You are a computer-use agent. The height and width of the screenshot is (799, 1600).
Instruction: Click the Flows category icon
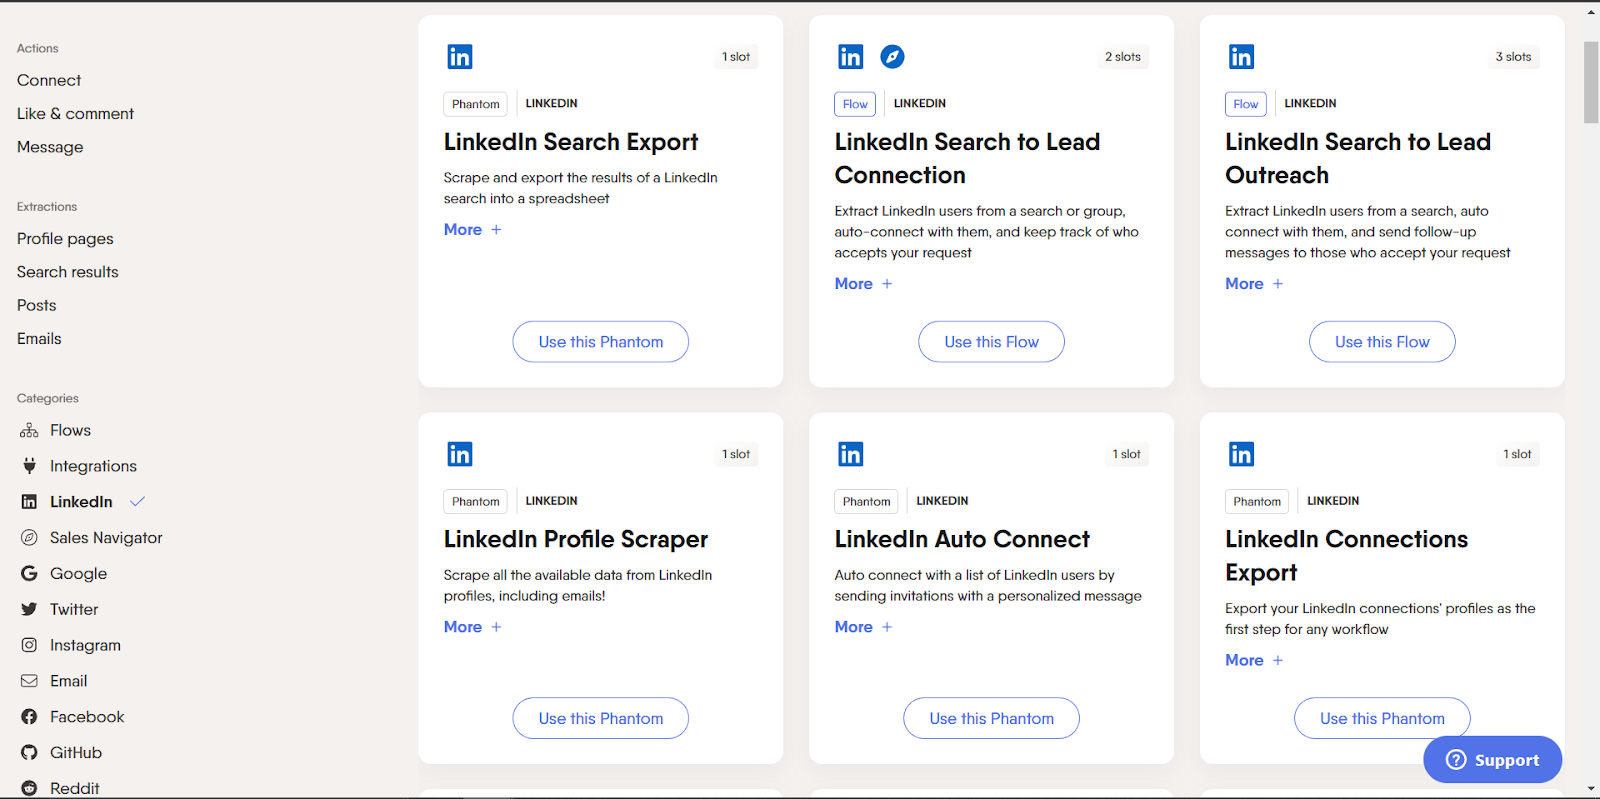click(30, 429)
